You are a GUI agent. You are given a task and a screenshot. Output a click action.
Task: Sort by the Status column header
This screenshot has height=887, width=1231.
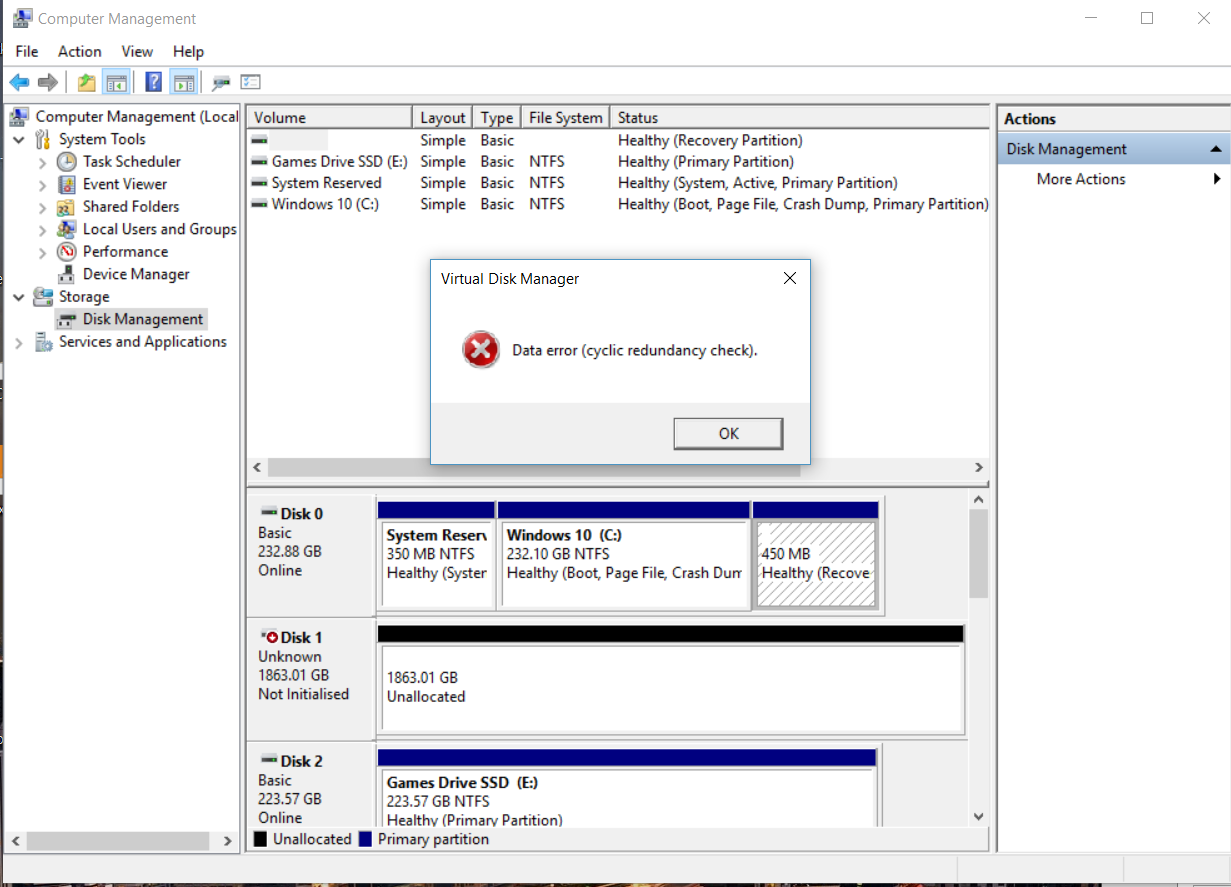coord(800,117)
